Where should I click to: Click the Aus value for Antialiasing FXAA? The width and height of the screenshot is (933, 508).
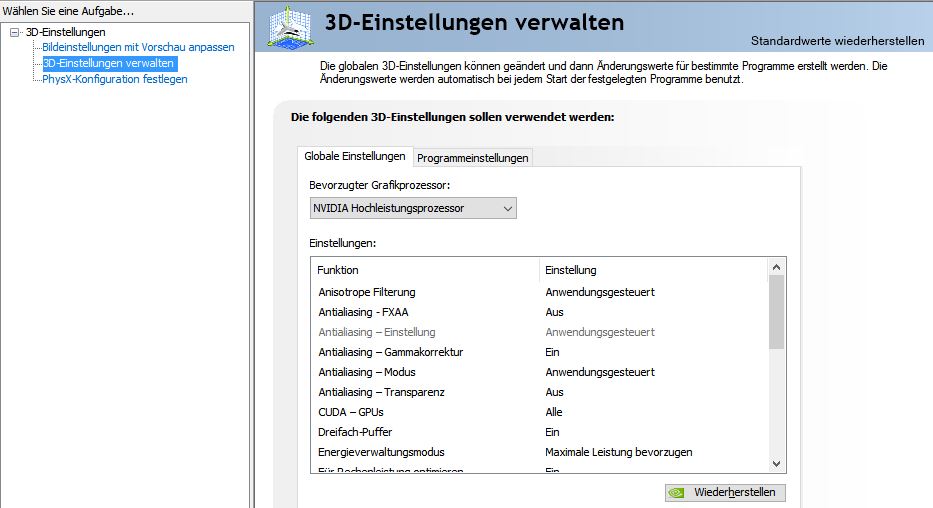tap(554, 312)
